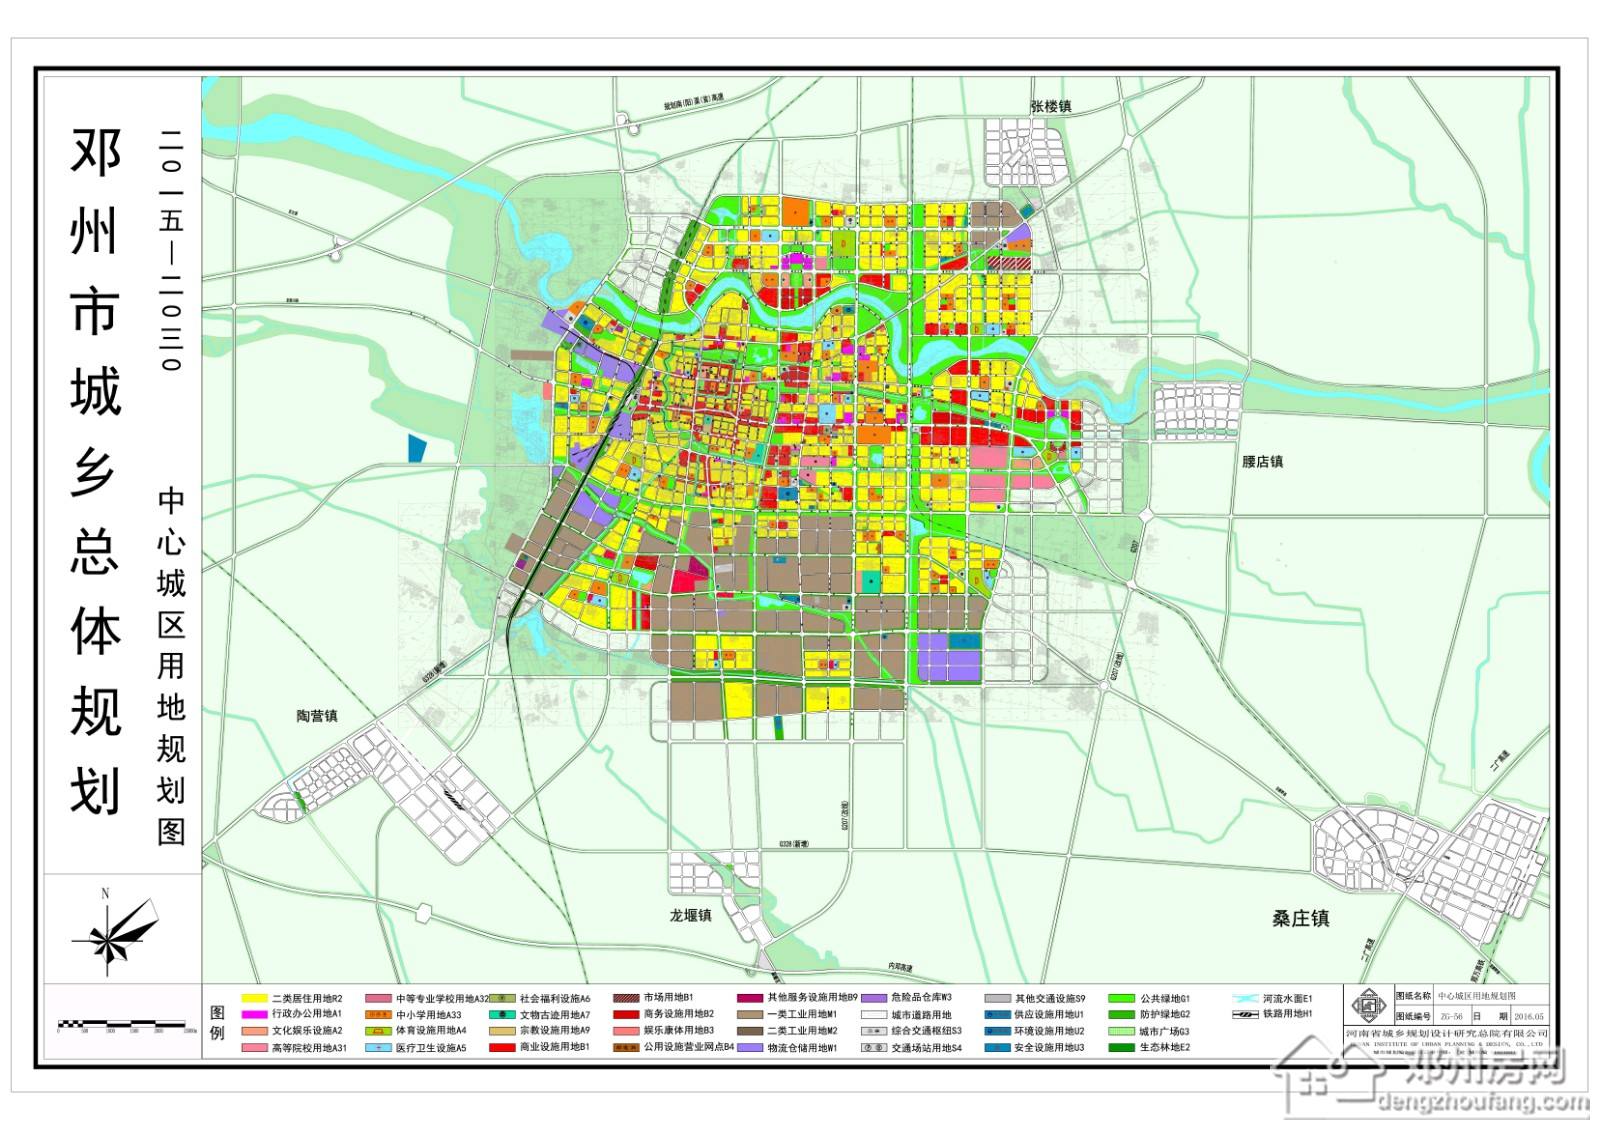Viewport: 1600px width, 1130px height.
Task: Select the 生态林地E2 dark green swatch
Action: coord(1122,1048)
